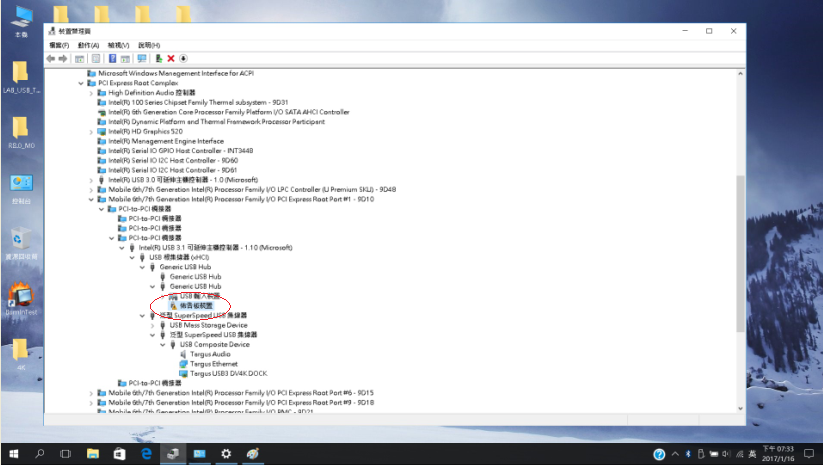Open the Windows Start menu

[x=14, y=454]
